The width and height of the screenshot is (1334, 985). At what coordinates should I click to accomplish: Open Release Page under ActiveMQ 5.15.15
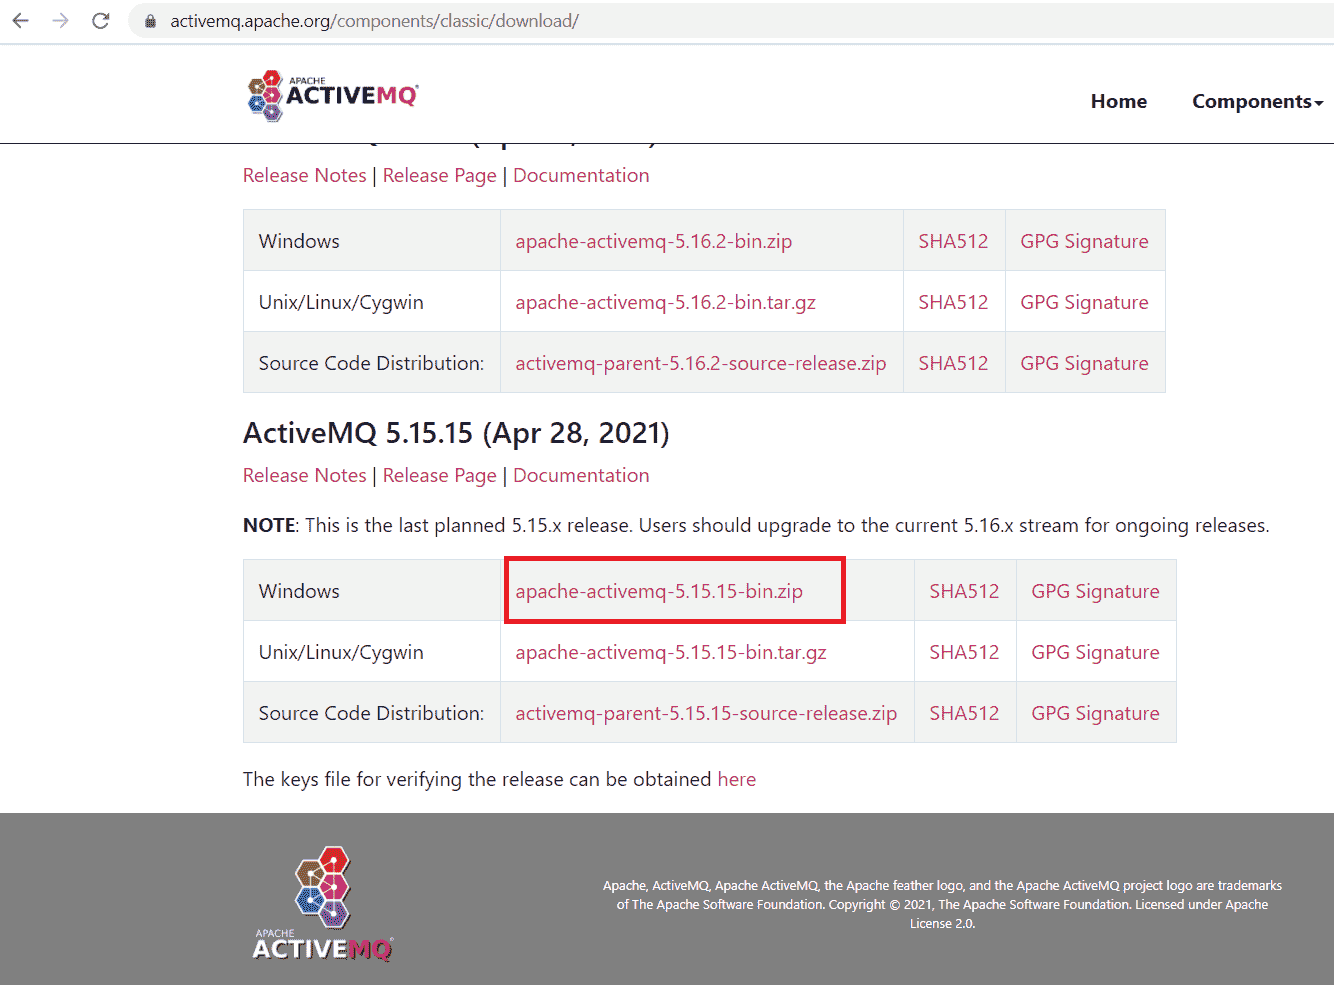coord(440,475)
